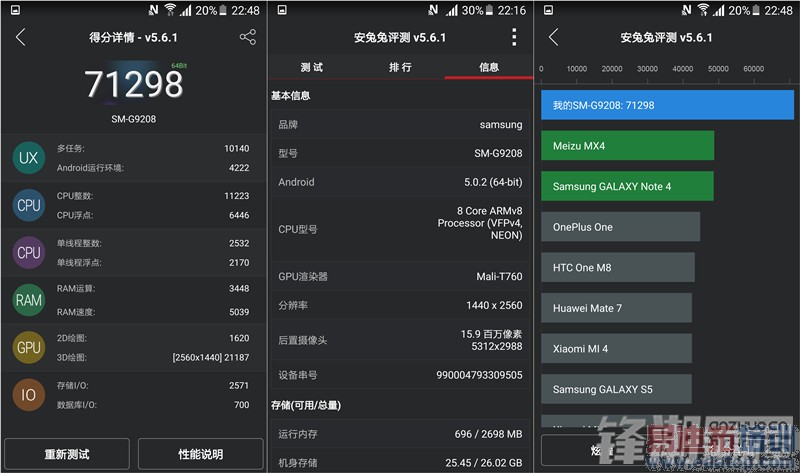
Task: Select the Samsung GALAXY S5 ranking bar
Action: [616, 389]
